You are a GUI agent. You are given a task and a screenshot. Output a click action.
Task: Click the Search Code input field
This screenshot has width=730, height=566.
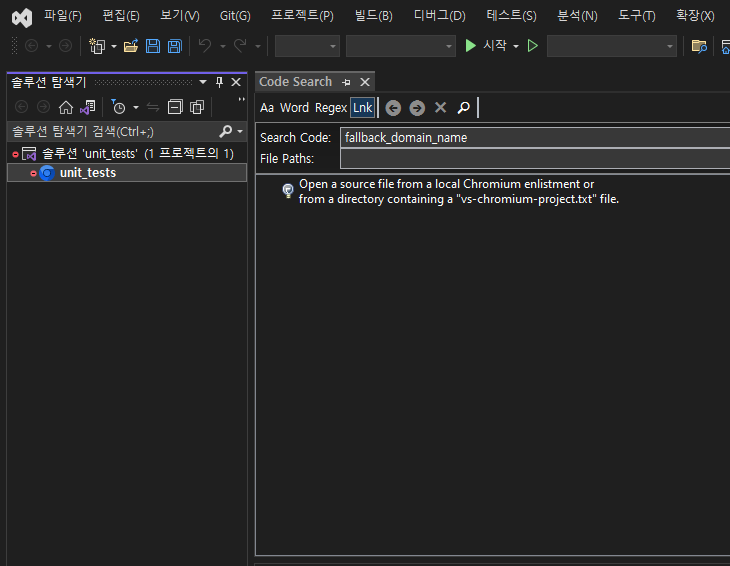tap(535, 138)
